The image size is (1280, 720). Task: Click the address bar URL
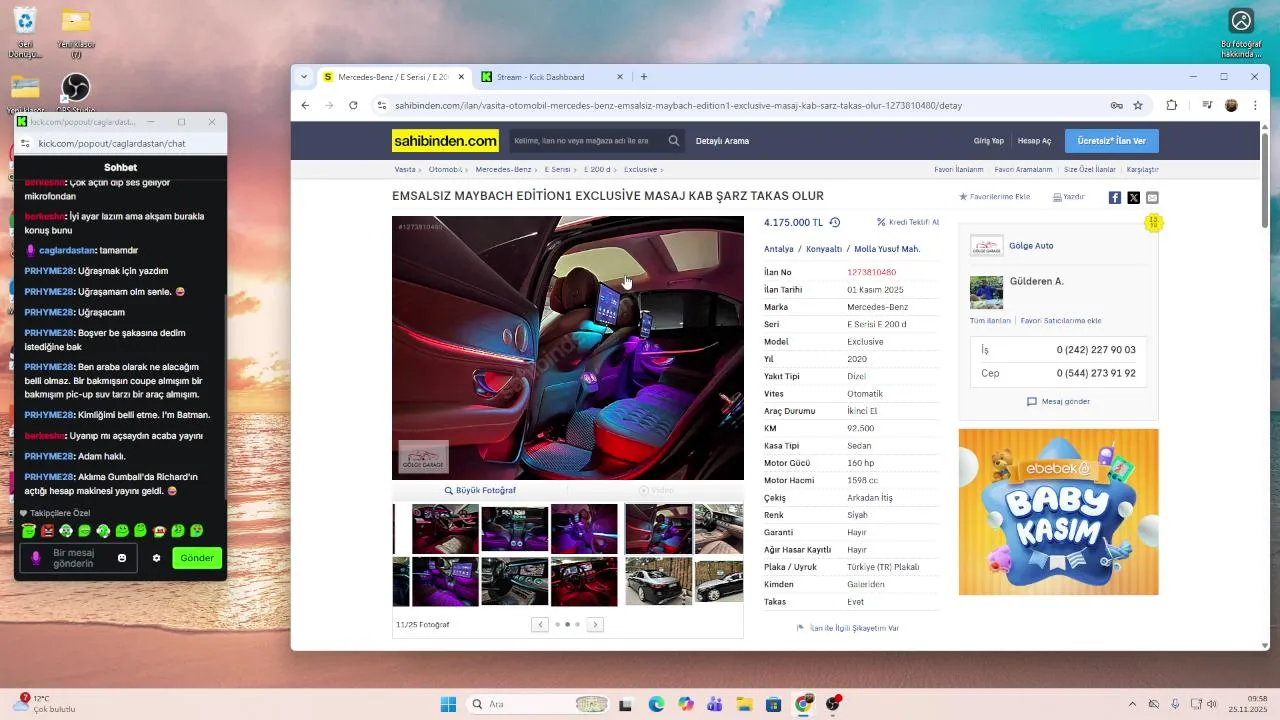pyautogui.click(x=678, y=105)
